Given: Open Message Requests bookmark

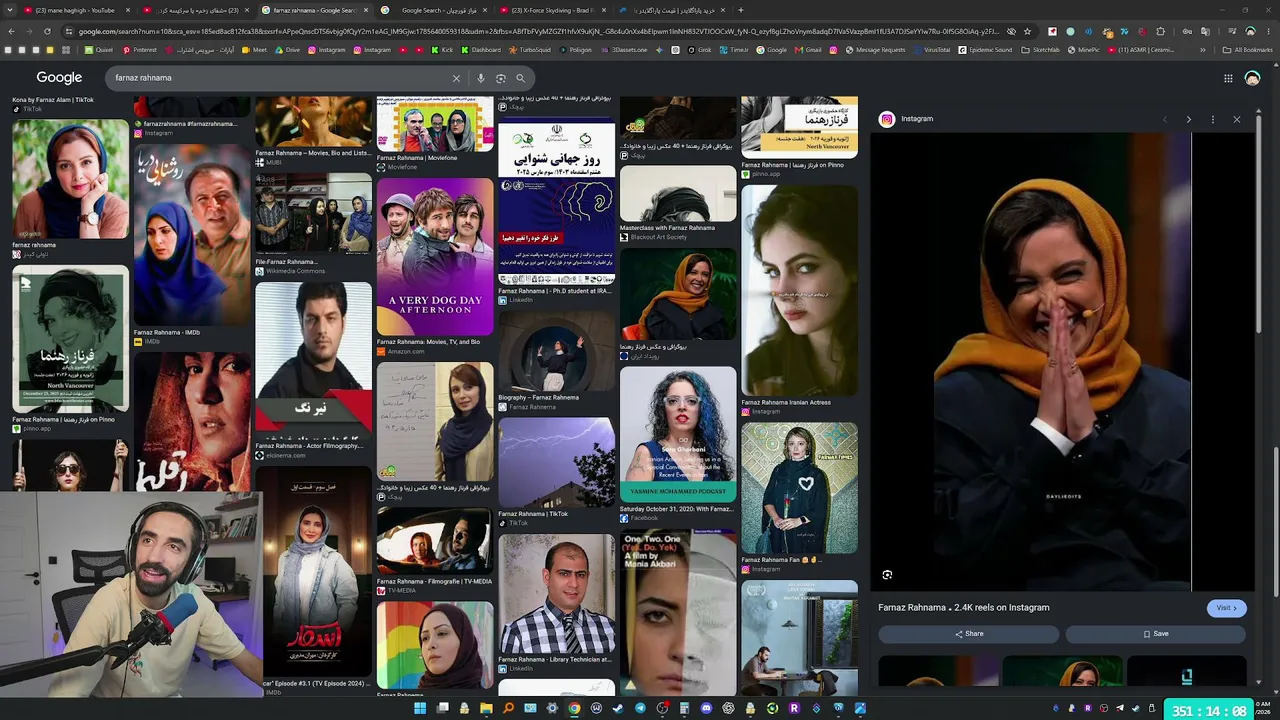Looking at the screenshot, I should (874, 50).
